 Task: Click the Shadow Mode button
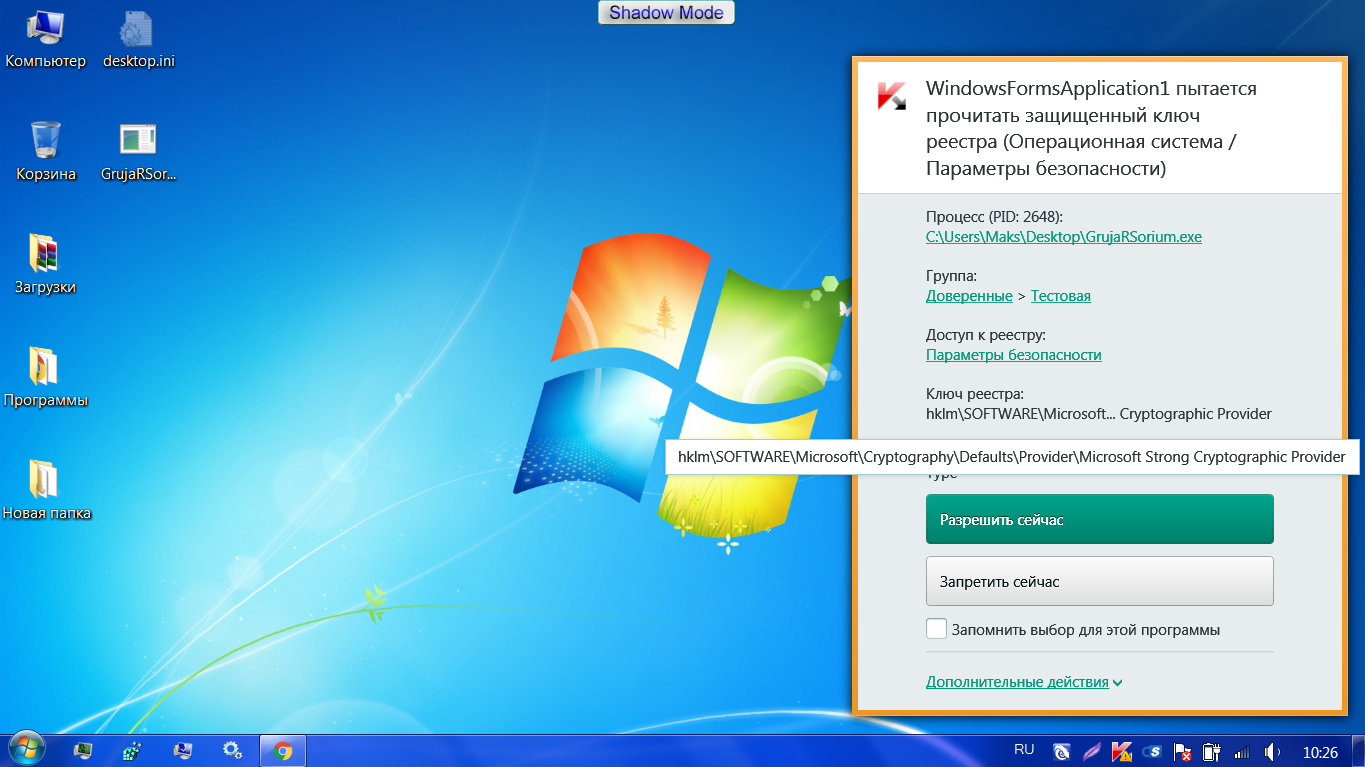coord(667,13)
